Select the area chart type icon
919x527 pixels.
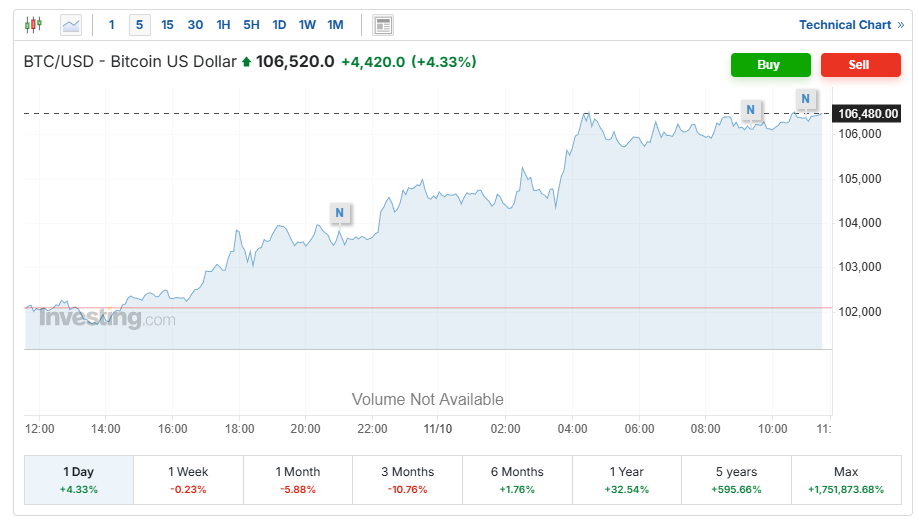(71, 25)
